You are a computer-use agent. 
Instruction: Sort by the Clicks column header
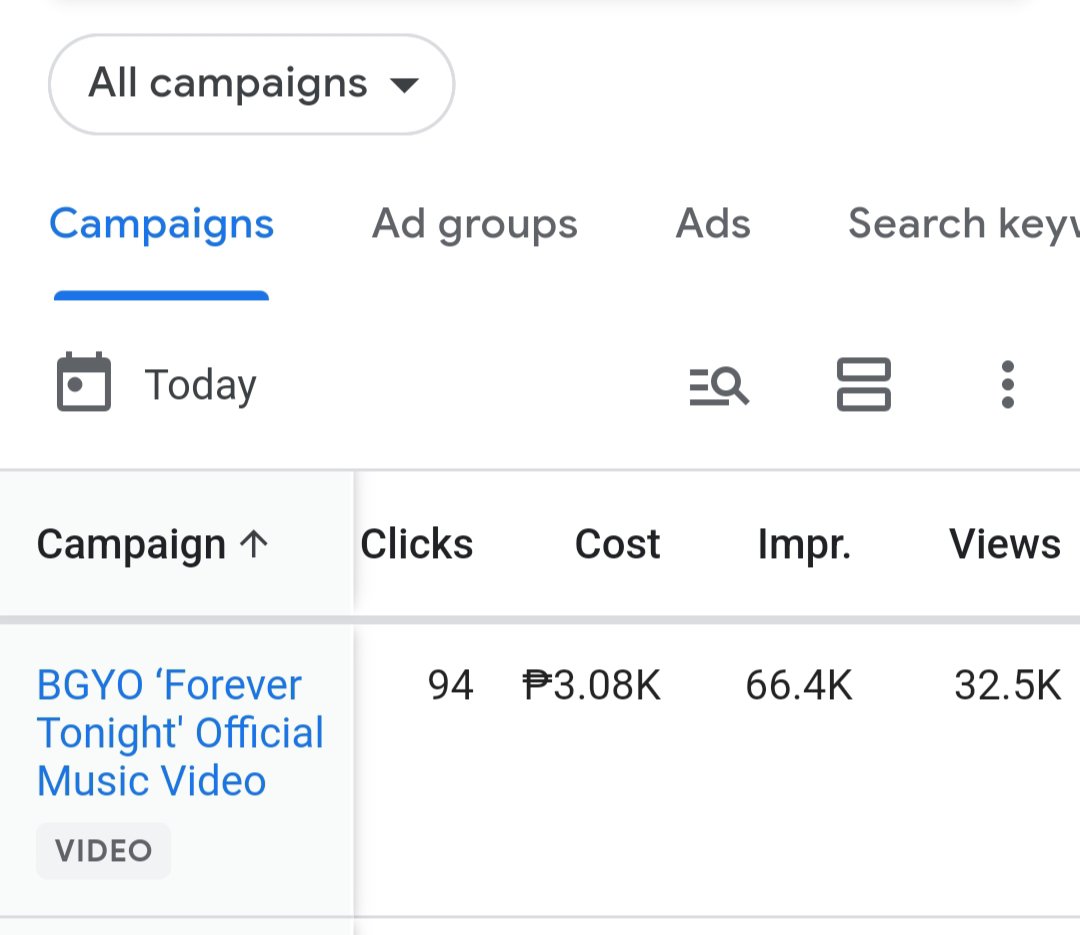[x=417, y=544]
